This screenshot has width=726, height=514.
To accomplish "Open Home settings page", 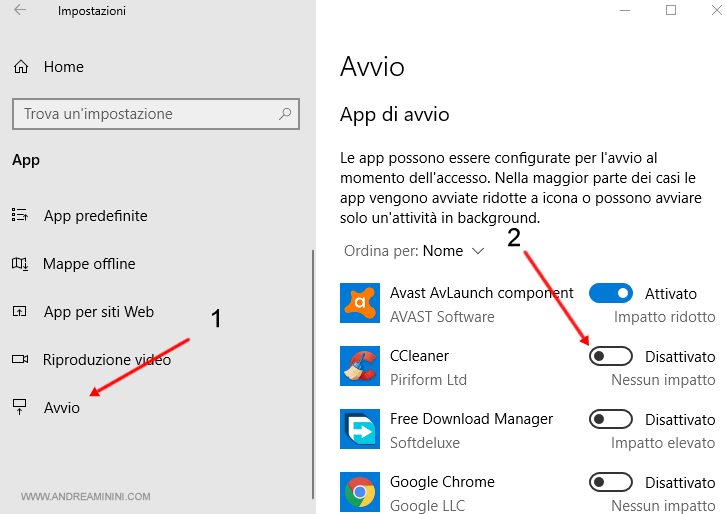I will (64, 67).
